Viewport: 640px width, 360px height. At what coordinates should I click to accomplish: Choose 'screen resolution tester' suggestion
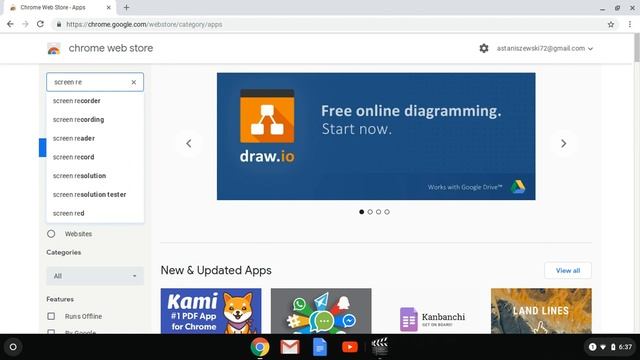click(x=95, y=195)
